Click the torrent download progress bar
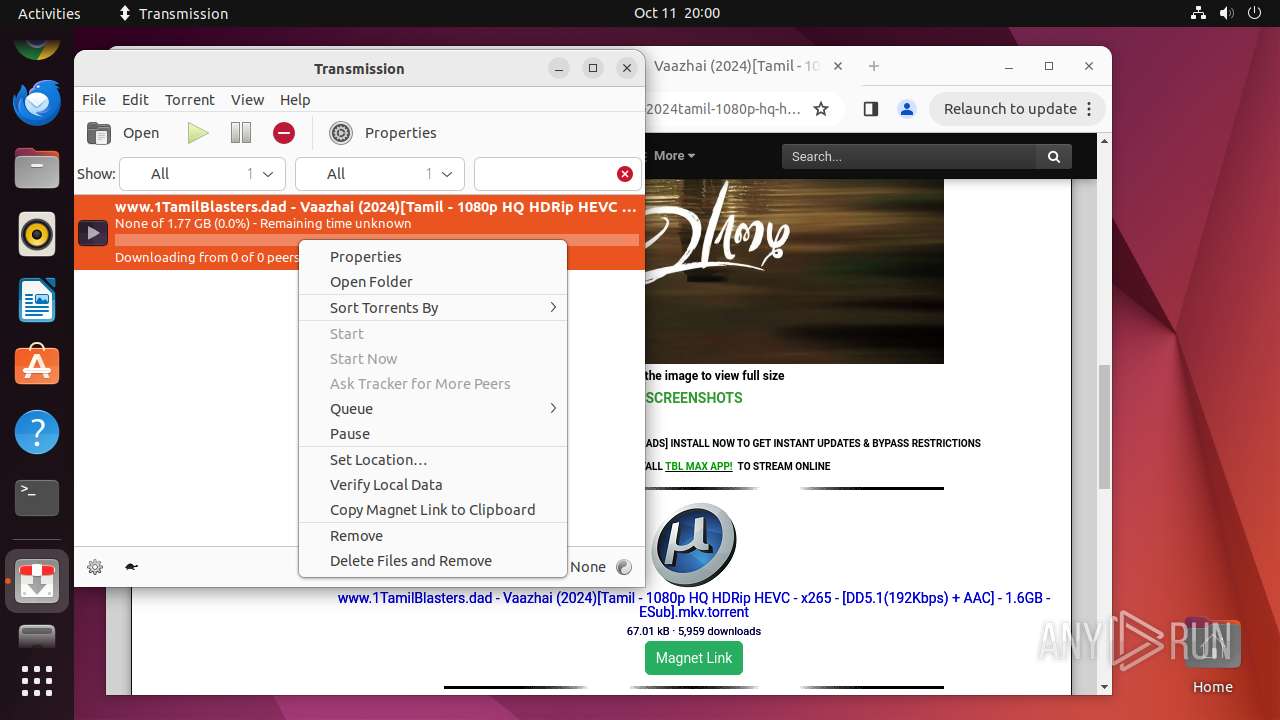 click(377, 240)
